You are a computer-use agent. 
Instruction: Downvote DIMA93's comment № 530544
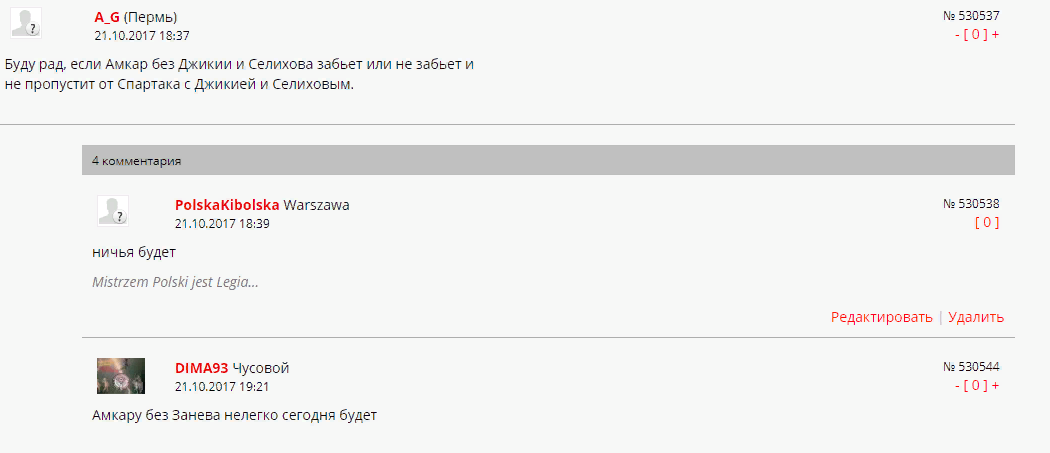point(958,386)
